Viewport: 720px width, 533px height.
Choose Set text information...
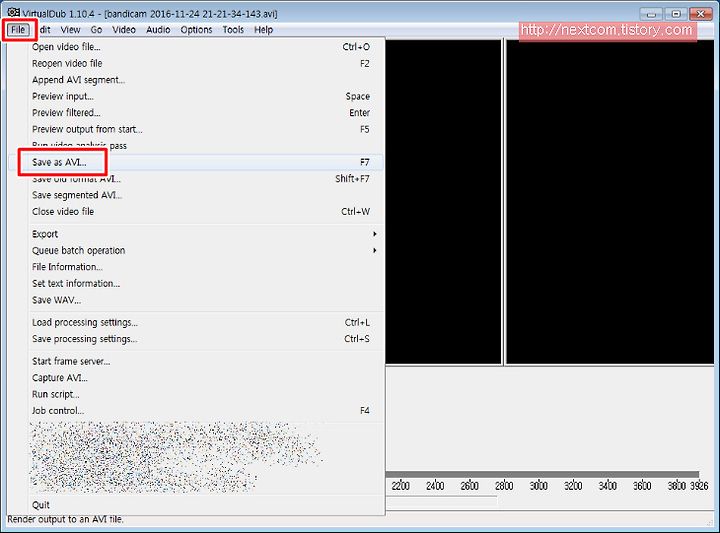(196, 284)
